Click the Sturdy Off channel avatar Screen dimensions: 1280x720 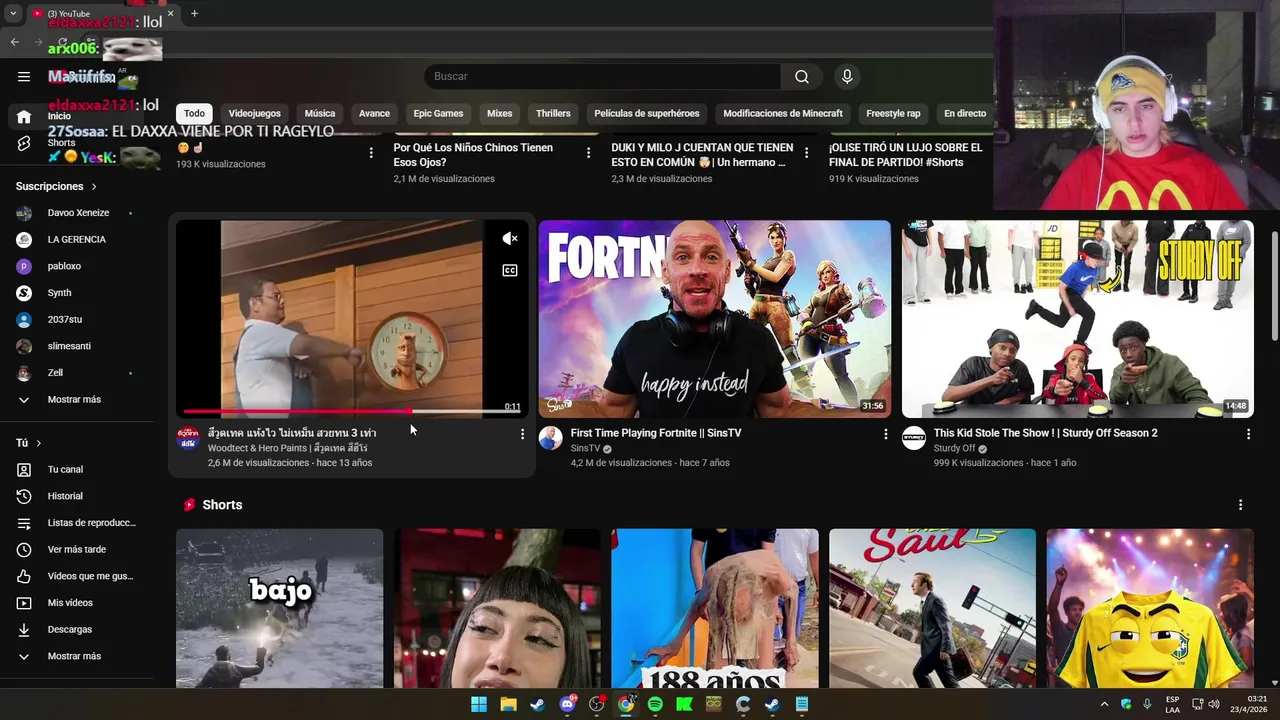pos(914,438)
